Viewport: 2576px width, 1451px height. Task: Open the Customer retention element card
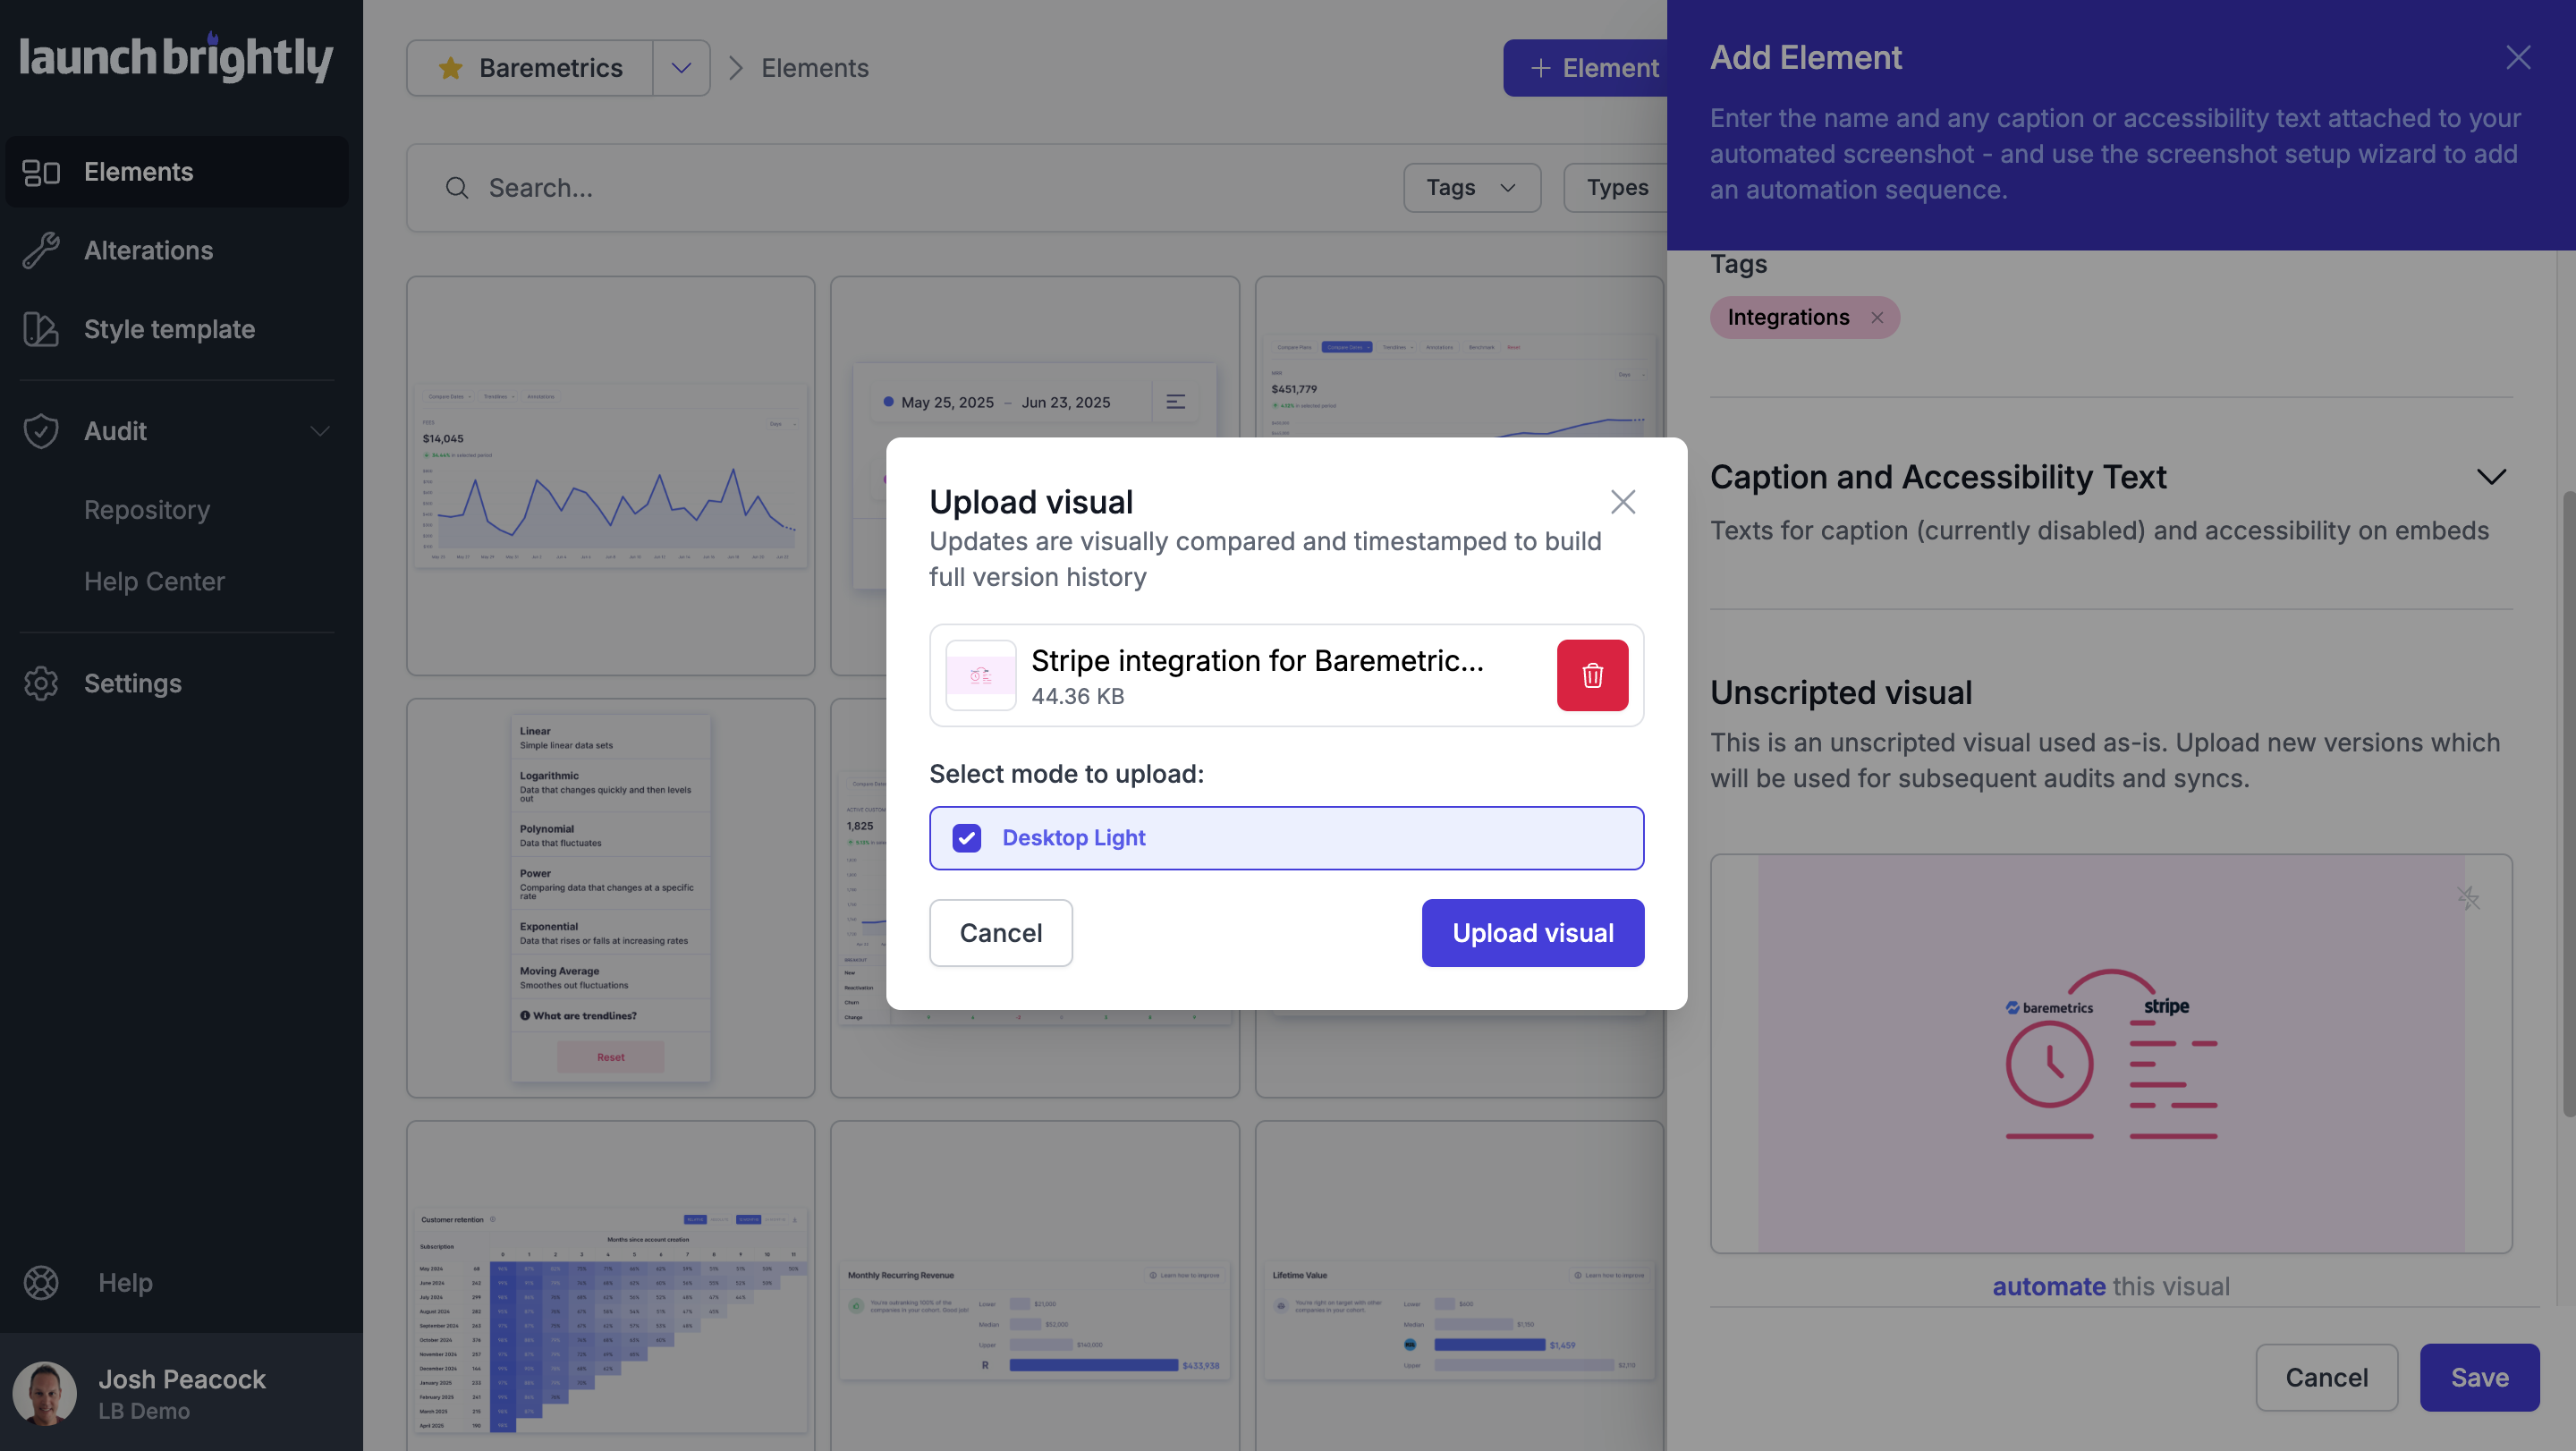610,1286
